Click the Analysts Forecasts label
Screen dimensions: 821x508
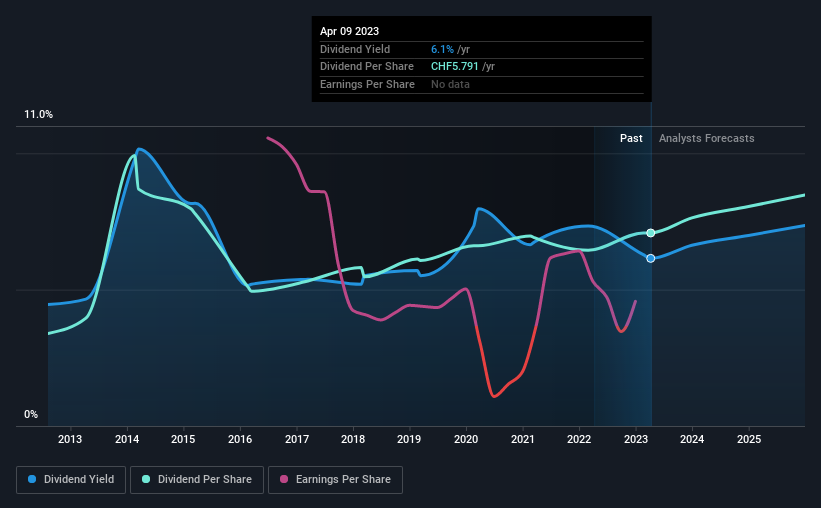(706, 138)
